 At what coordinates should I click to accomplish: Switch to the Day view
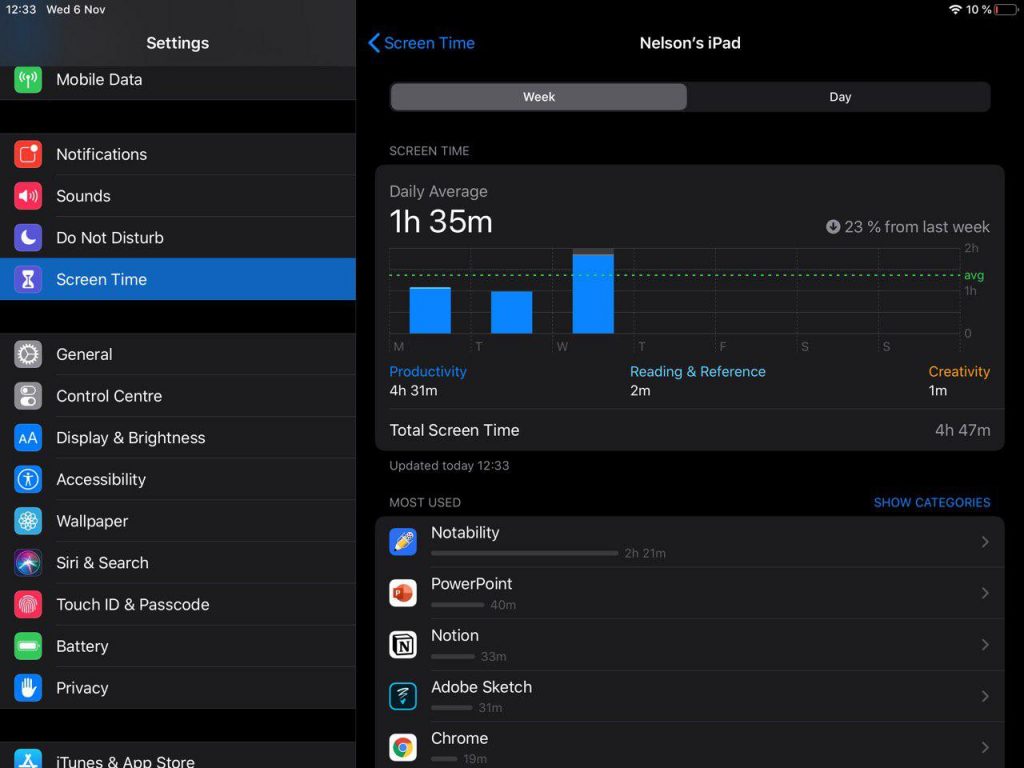(840, 97)
